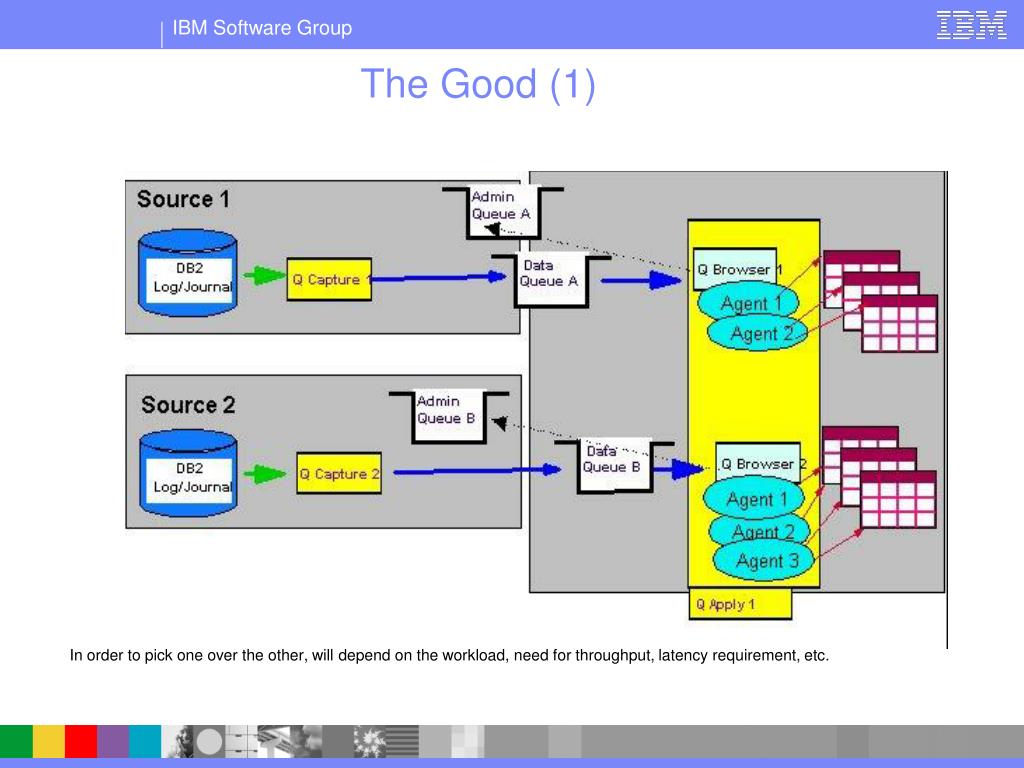Click the green square in footer strip
Screen dimensions: 1024x768
(x=16, y=741)
